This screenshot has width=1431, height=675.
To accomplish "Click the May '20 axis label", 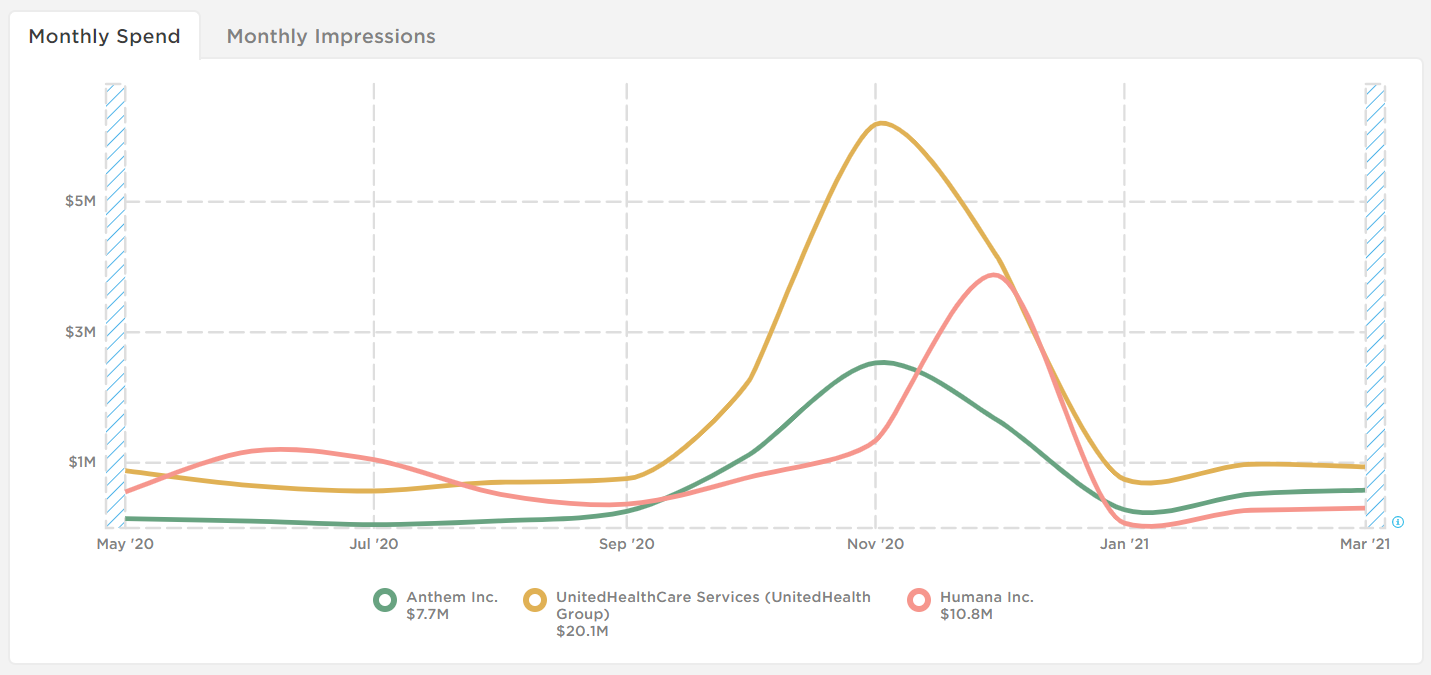I will click(124, 543).
